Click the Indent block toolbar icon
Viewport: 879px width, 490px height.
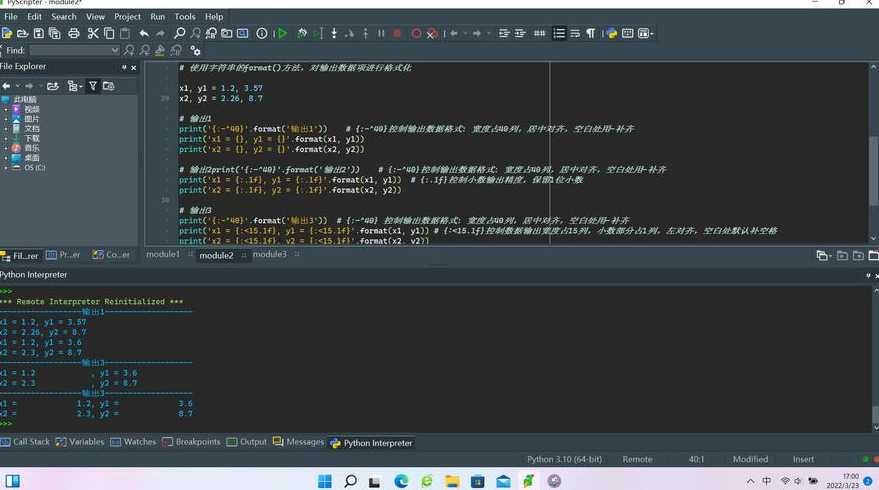coord(504,34)
